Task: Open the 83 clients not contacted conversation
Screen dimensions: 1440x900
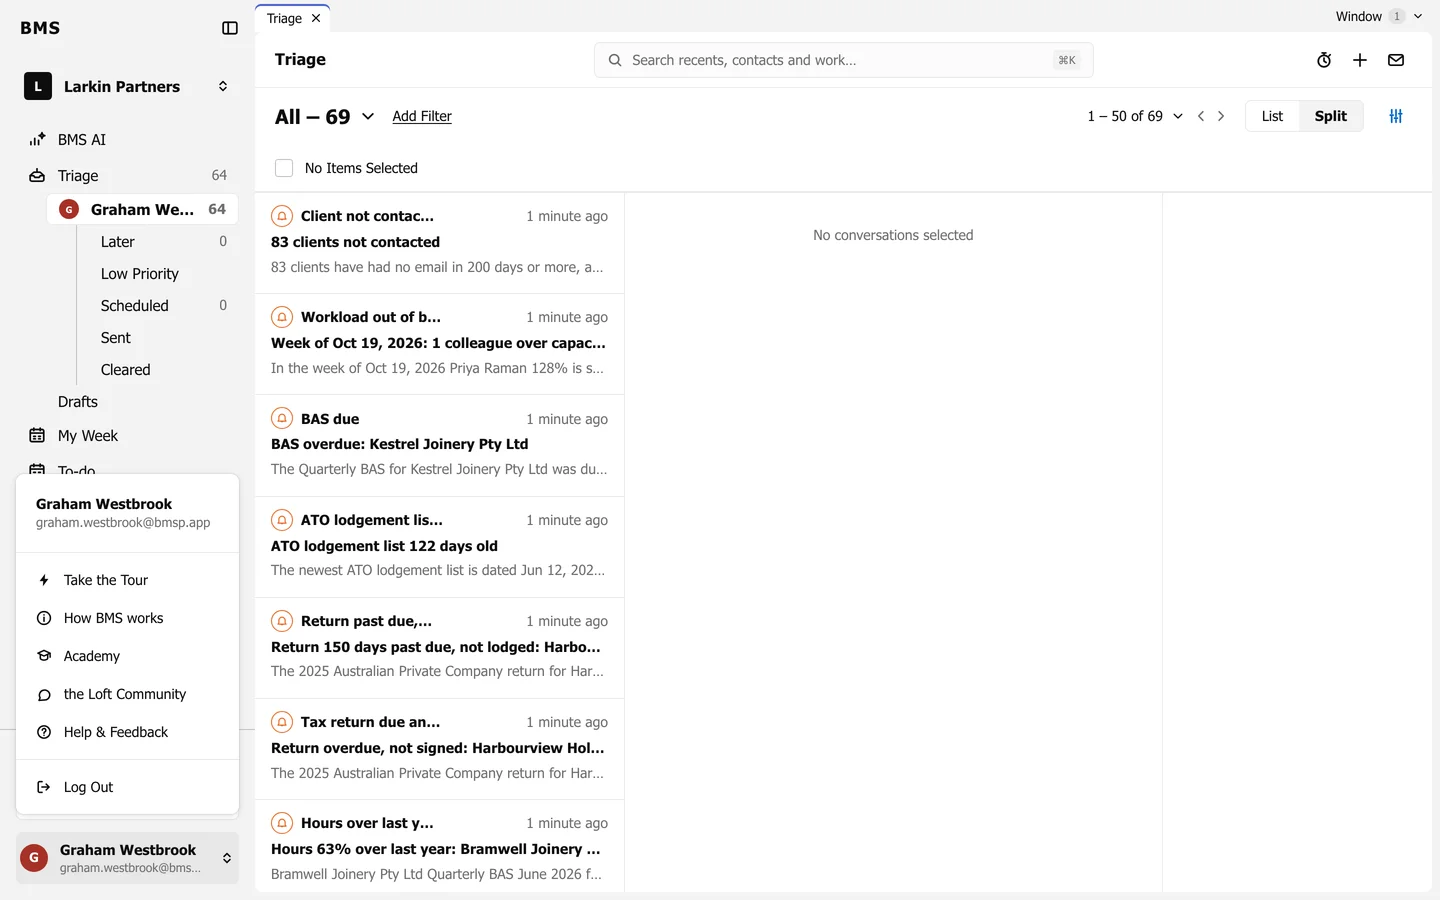Action: (440, 242)
